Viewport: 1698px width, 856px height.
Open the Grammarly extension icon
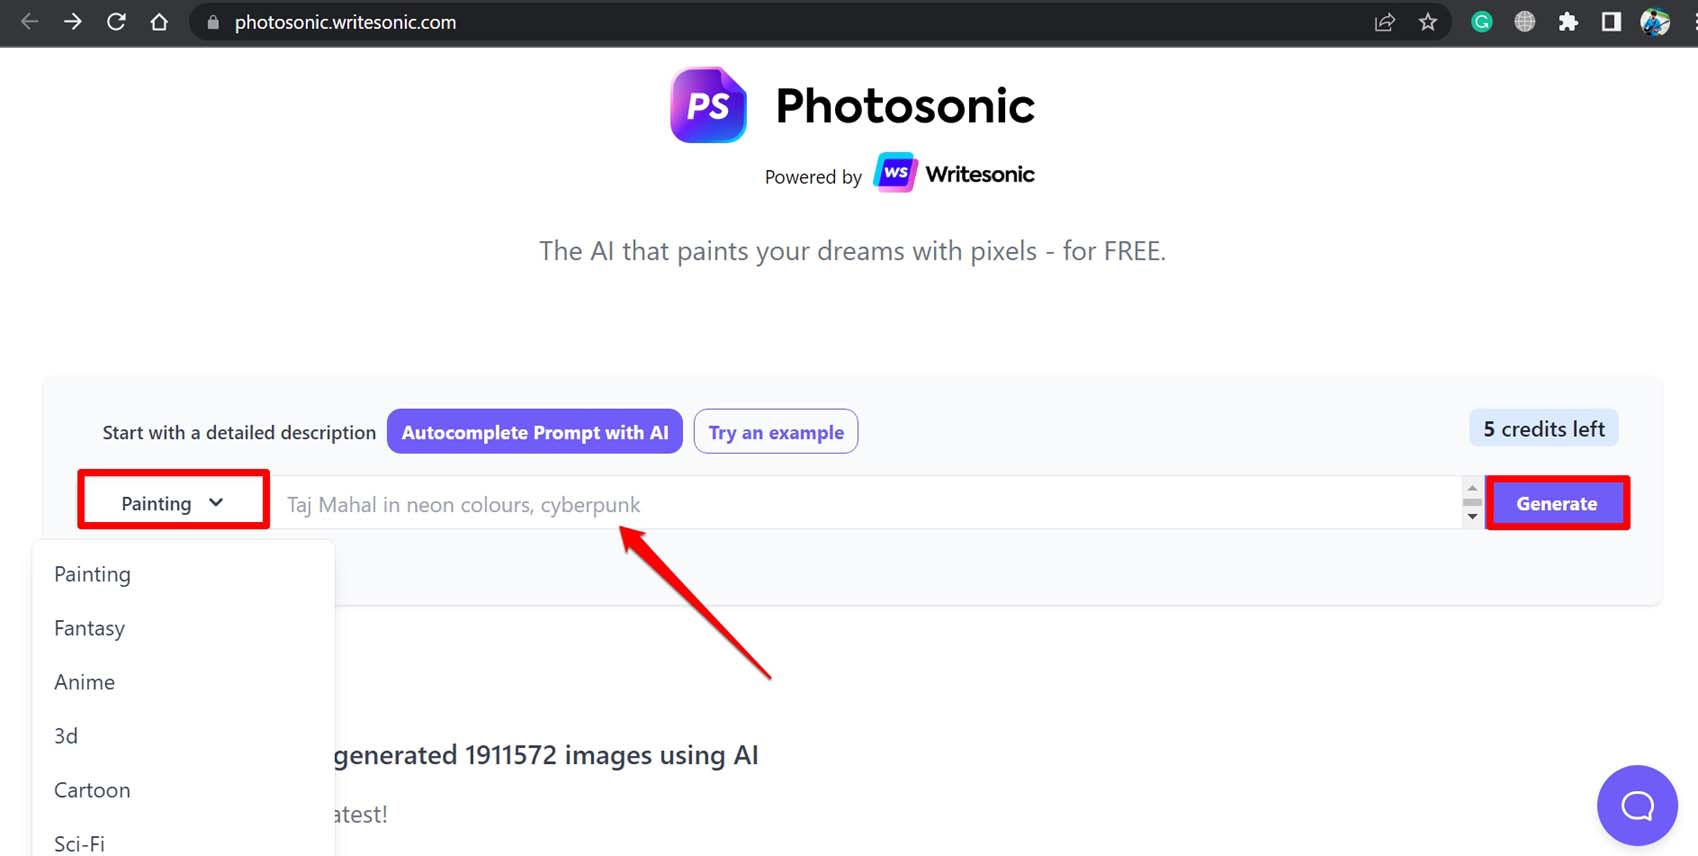(x=1482, y=22)
